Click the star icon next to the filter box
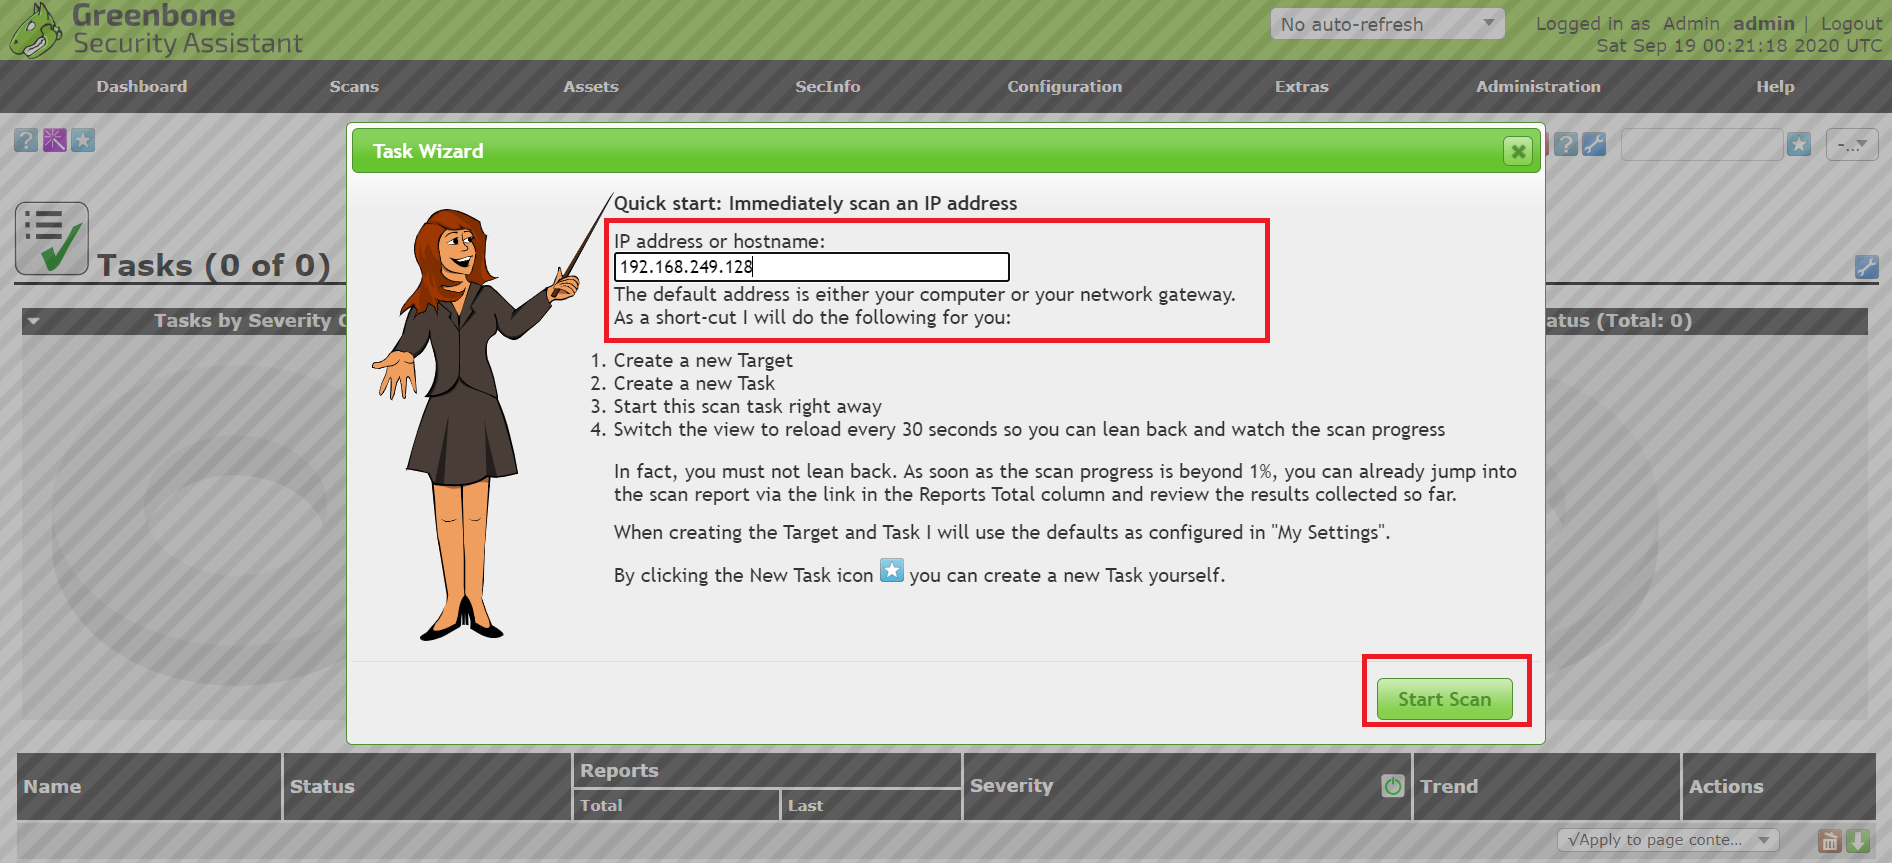Screen dimensions: 1892x863 click(1799, 145)
